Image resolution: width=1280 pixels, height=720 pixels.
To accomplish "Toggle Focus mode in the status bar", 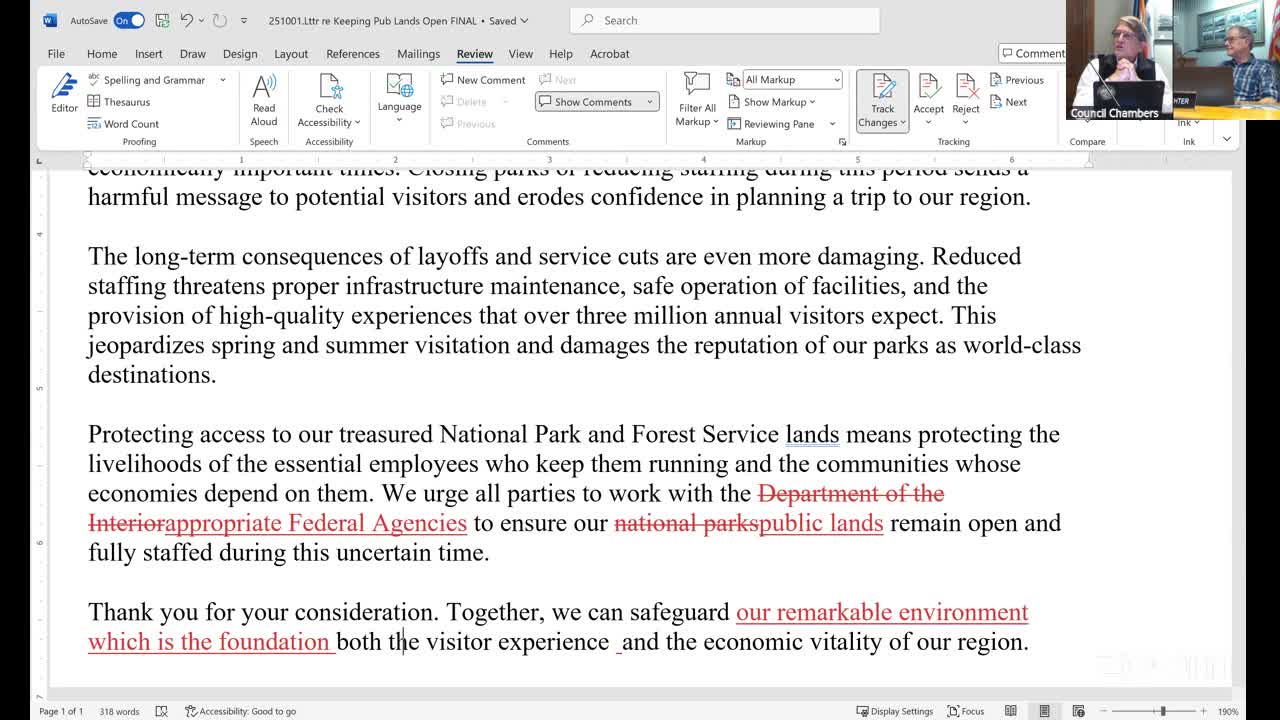I will point(965,710).
